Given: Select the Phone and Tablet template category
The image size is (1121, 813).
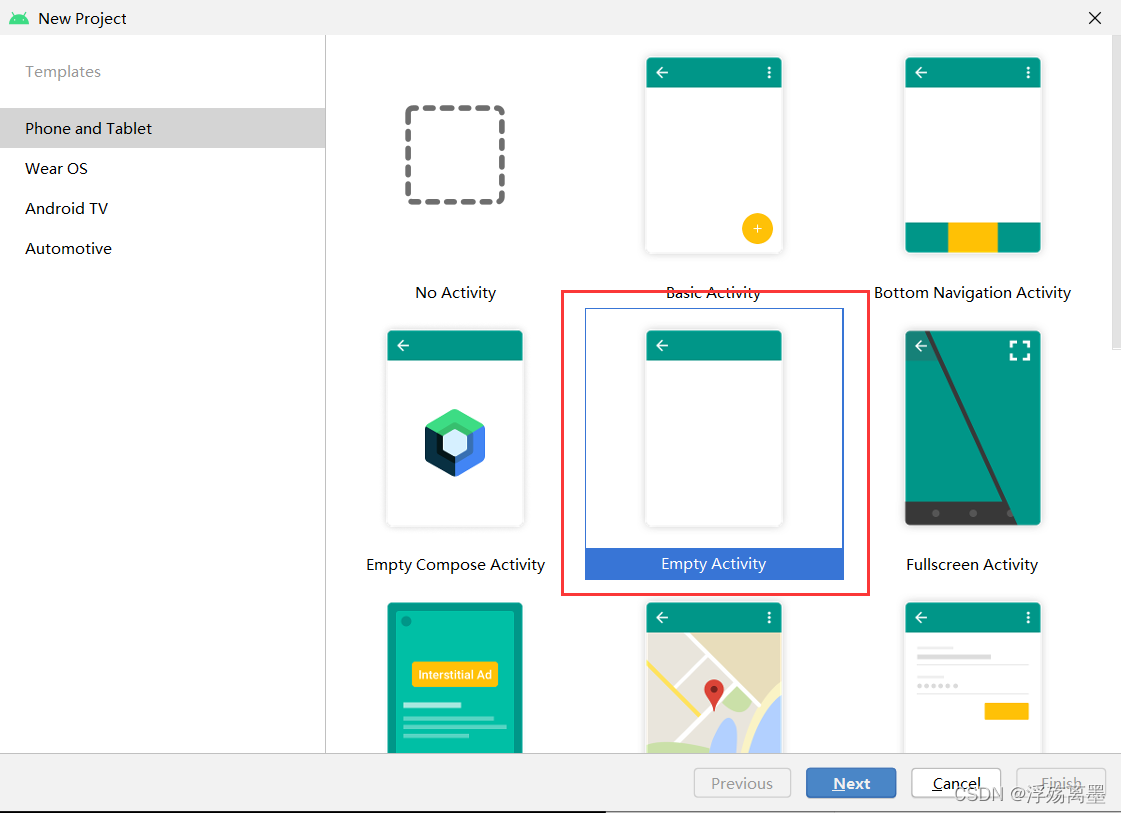Looking at the screenshot, I should (x=162, y=128).
